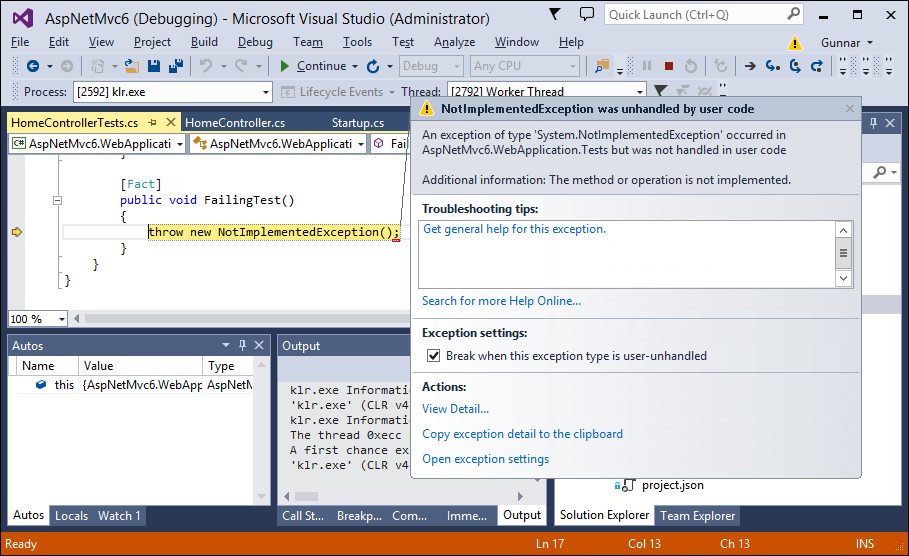909x556 pixels.
Task: Click the feedback speech bubble icon
Action: coord(587,14)
